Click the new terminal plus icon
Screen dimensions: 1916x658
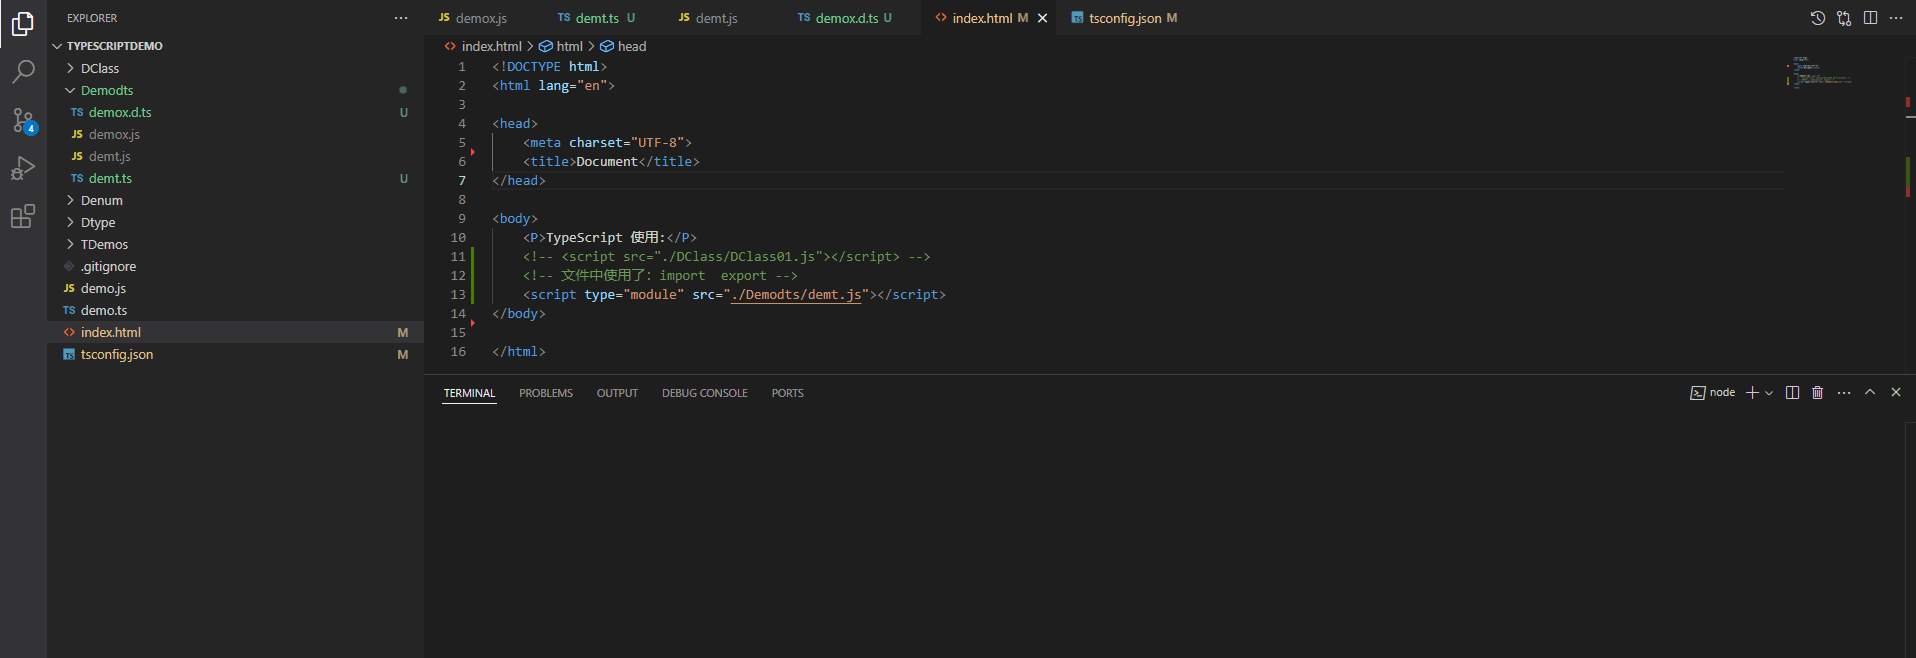point(1752,393)
